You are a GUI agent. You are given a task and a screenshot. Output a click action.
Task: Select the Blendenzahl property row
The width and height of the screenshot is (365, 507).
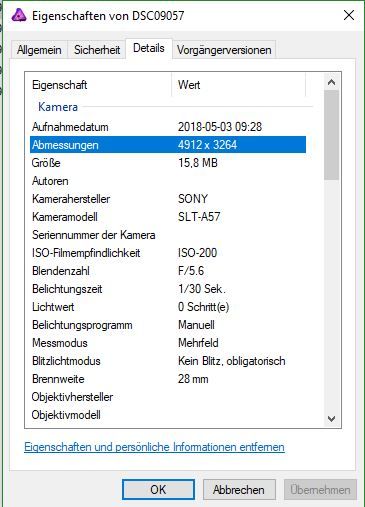click(x=168, y=271)
